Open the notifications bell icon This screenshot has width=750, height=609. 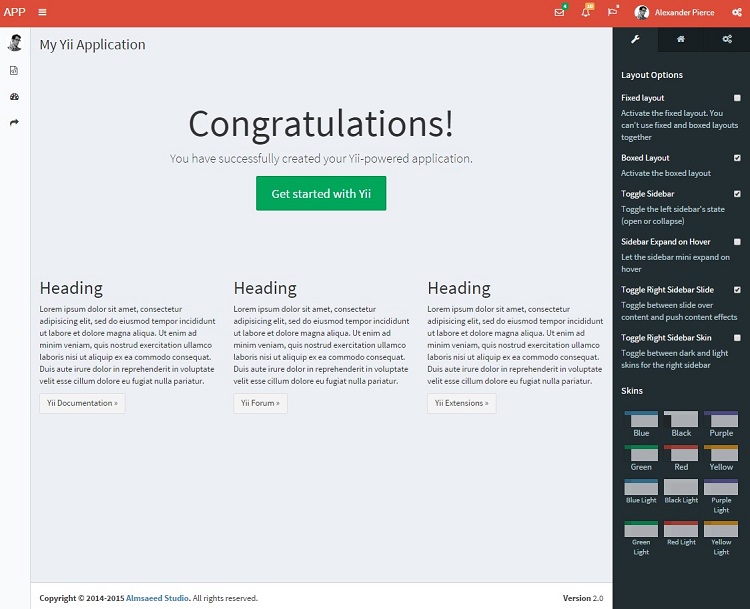pos(586,12)
